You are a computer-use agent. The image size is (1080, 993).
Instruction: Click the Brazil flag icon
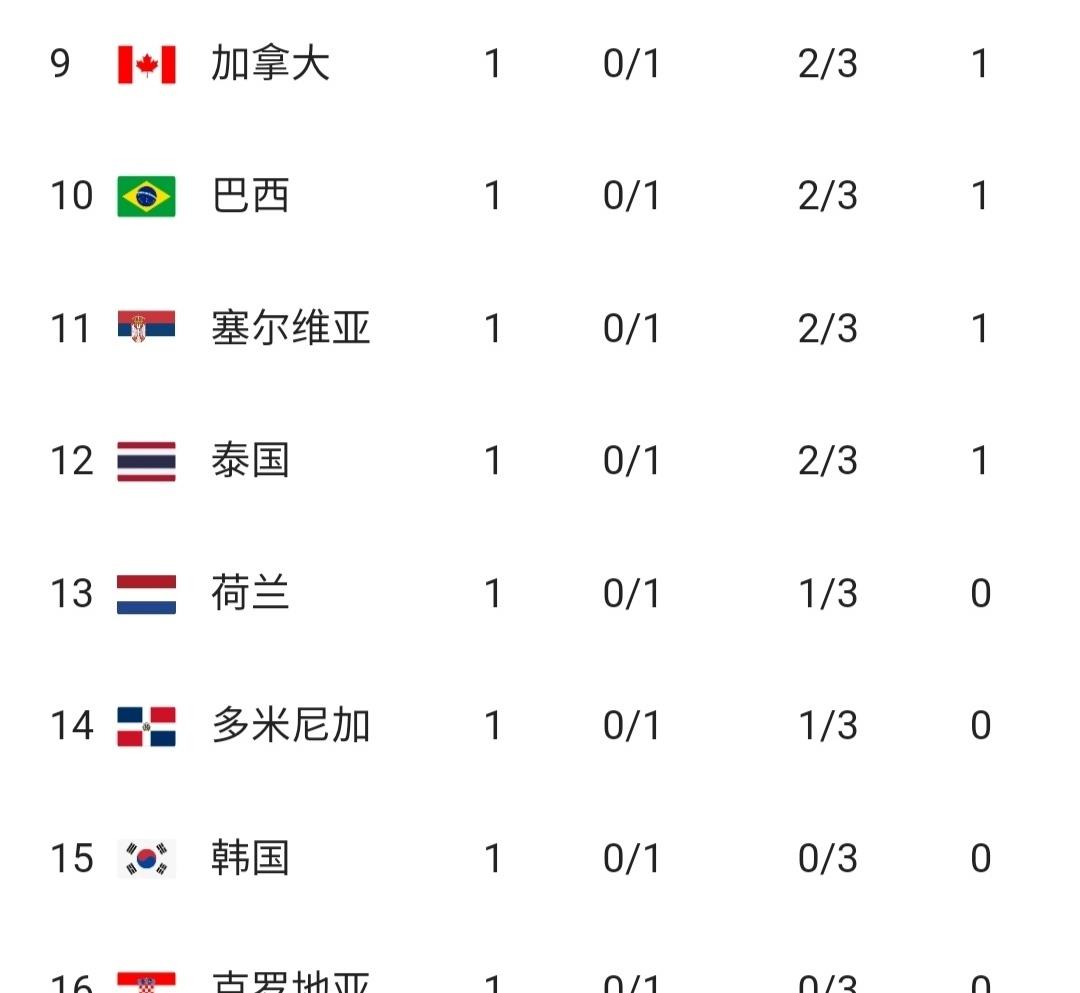point(146,196)
